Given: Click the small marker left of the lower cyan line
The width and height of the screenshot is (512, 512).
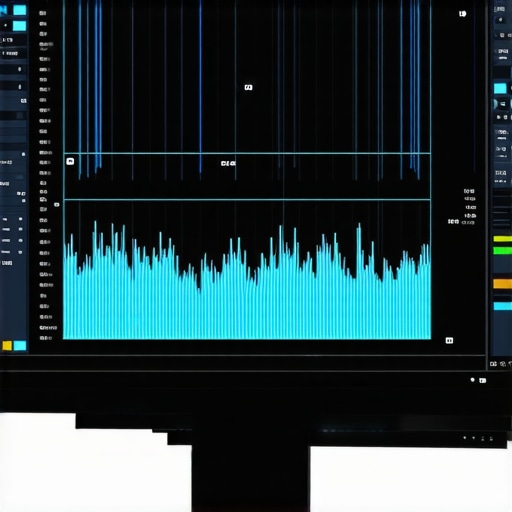Looking at the screenshot, I should (57, 204).
